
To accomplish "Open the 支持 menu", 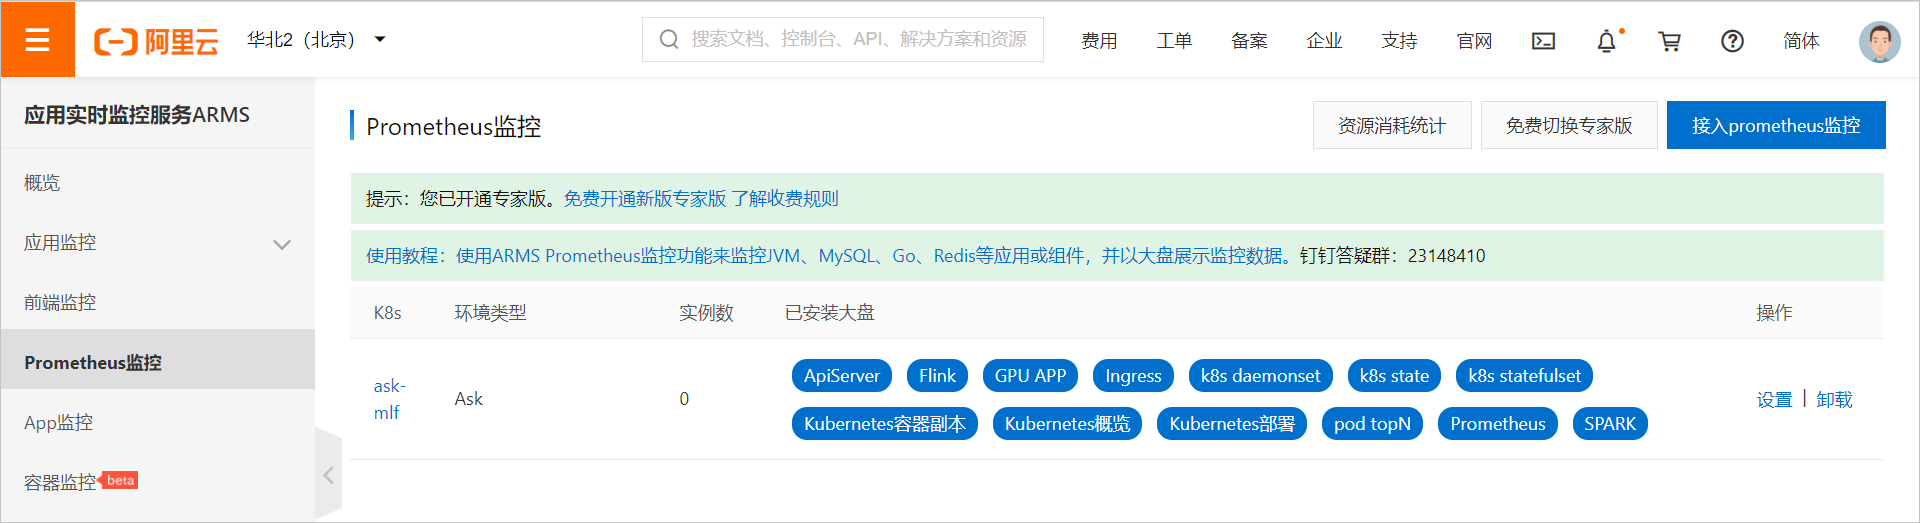I will tap(1399, 41).
